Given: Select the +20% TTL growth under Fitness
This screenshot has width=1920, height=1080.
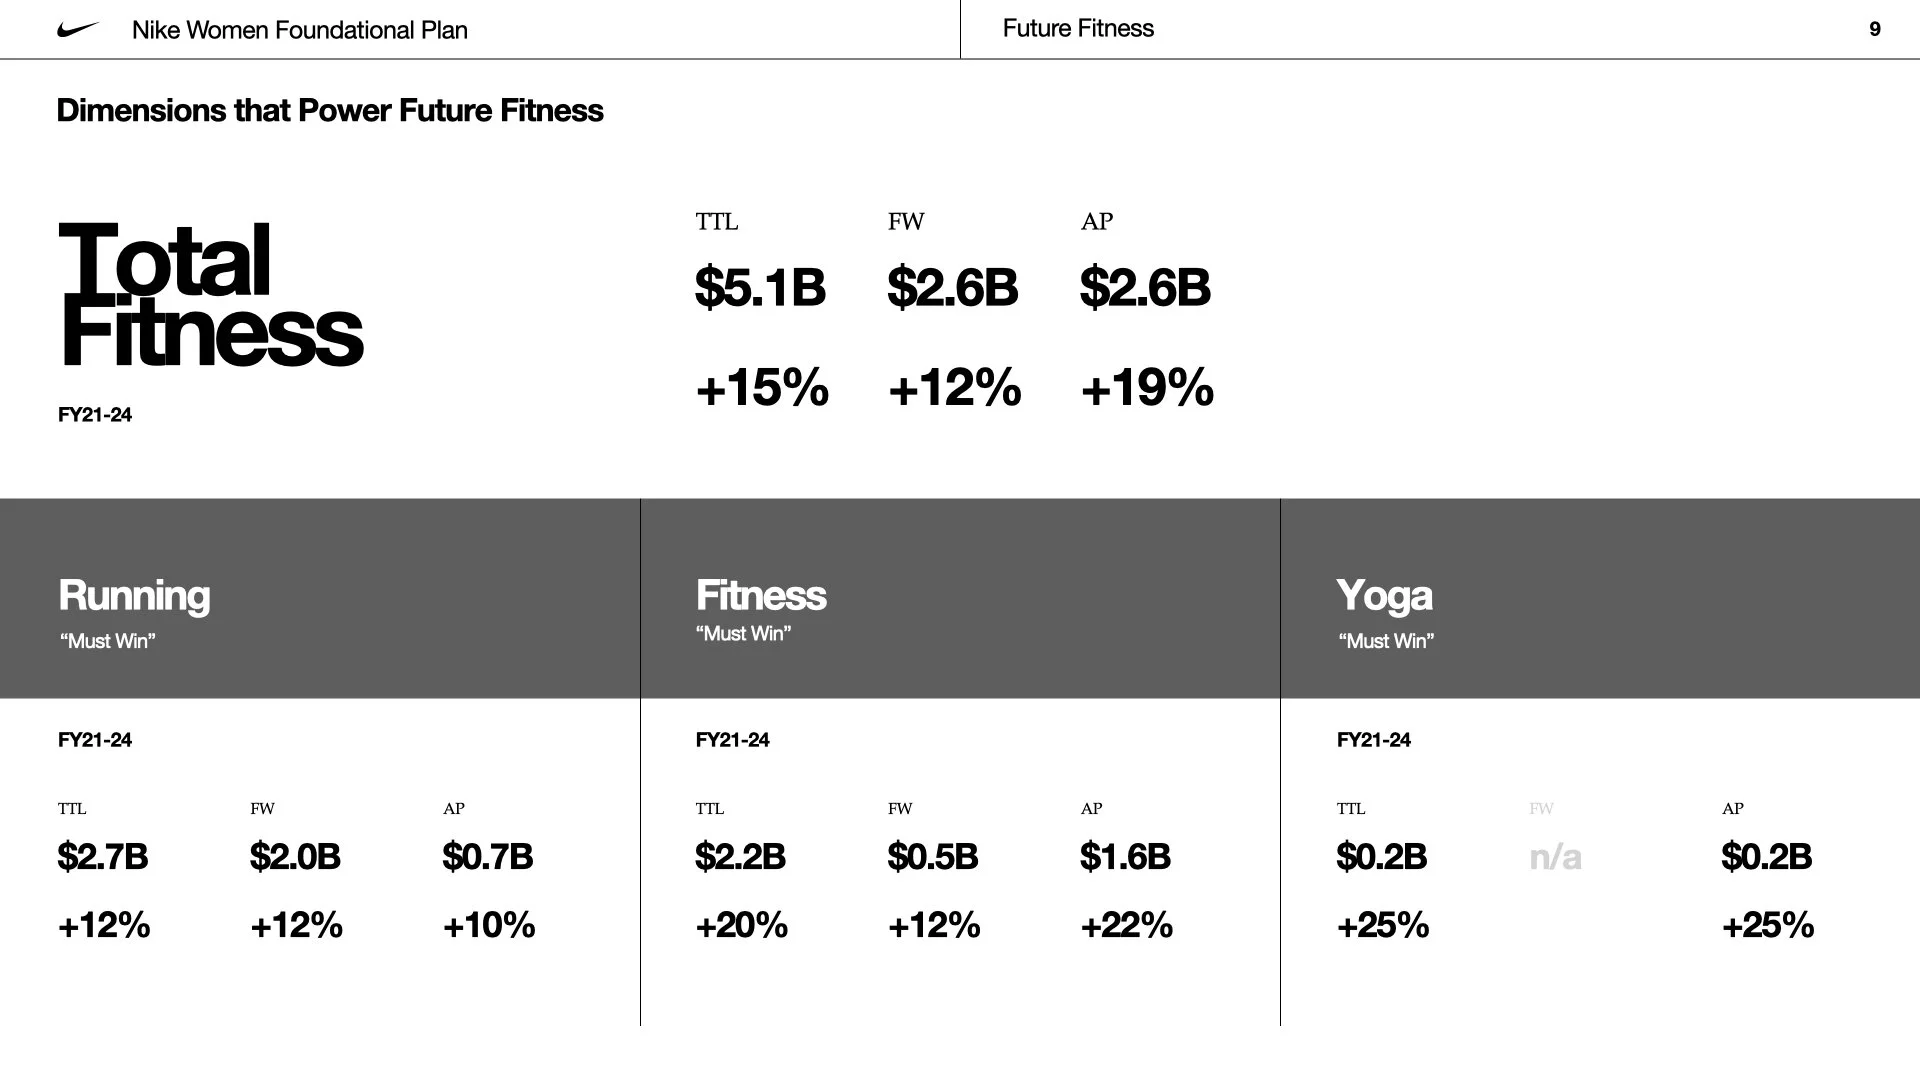Looking at the screenshot, I should [x=741, y=925].
